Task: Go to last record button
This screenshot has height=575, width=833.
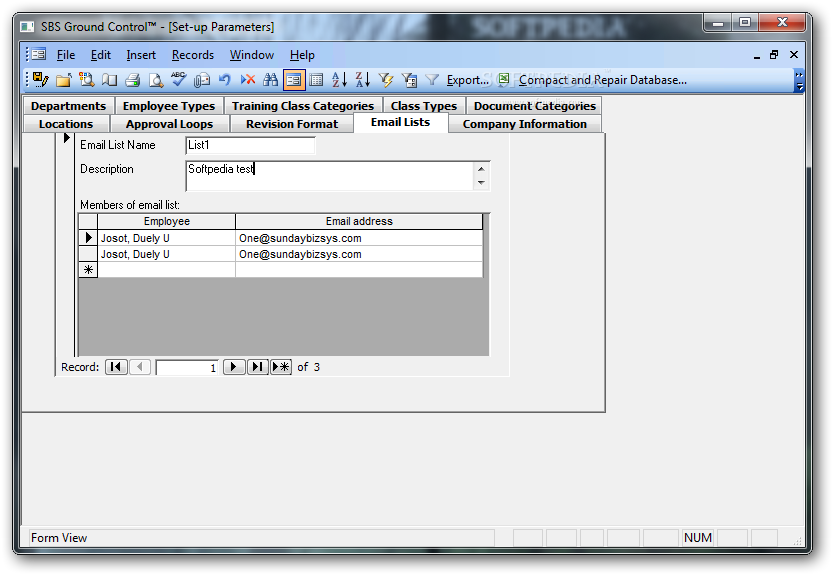Action: [258, 367]
